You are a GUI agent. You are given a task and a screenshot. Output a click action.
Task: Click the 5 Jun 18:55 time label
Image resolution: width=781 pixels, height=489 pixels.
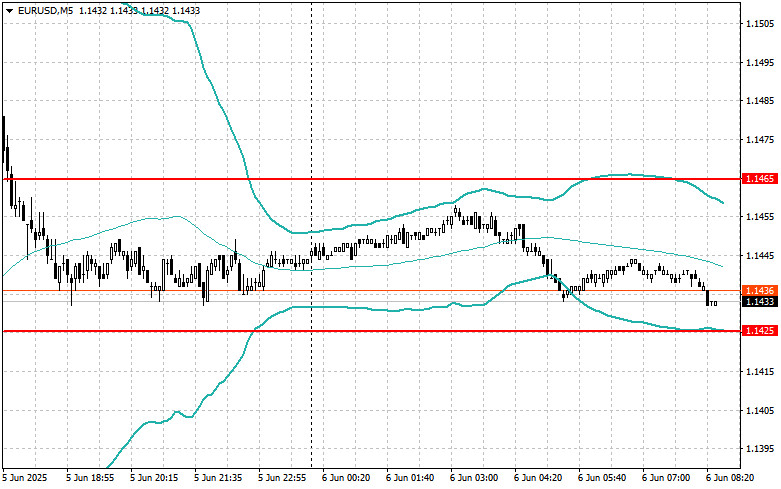pos(90,478)
